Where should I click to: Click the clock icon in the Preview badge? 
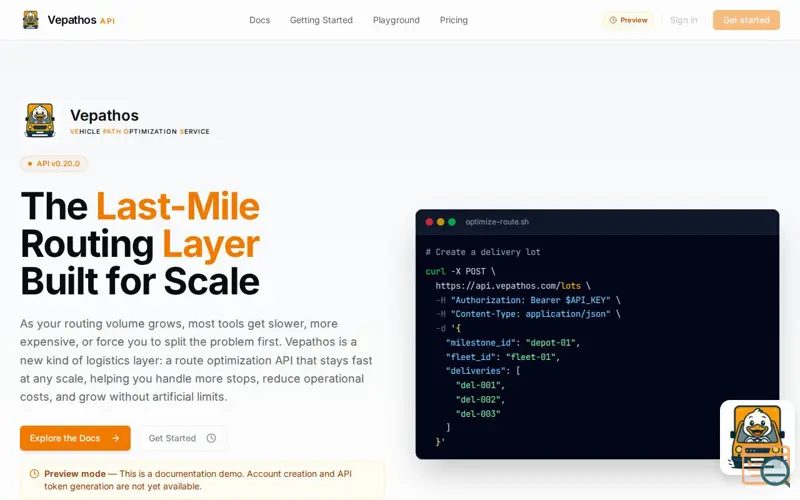(x=613, y=20)
